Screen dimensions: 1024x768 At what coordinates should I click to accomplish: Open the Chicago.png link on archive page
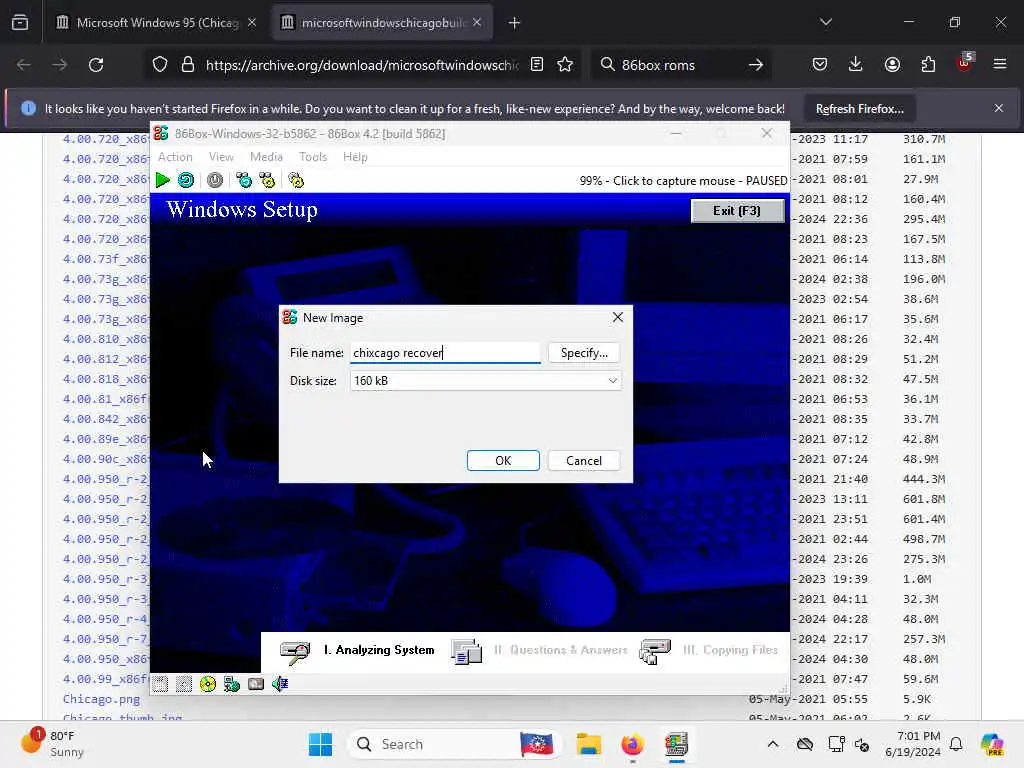(x=101, y=699)
